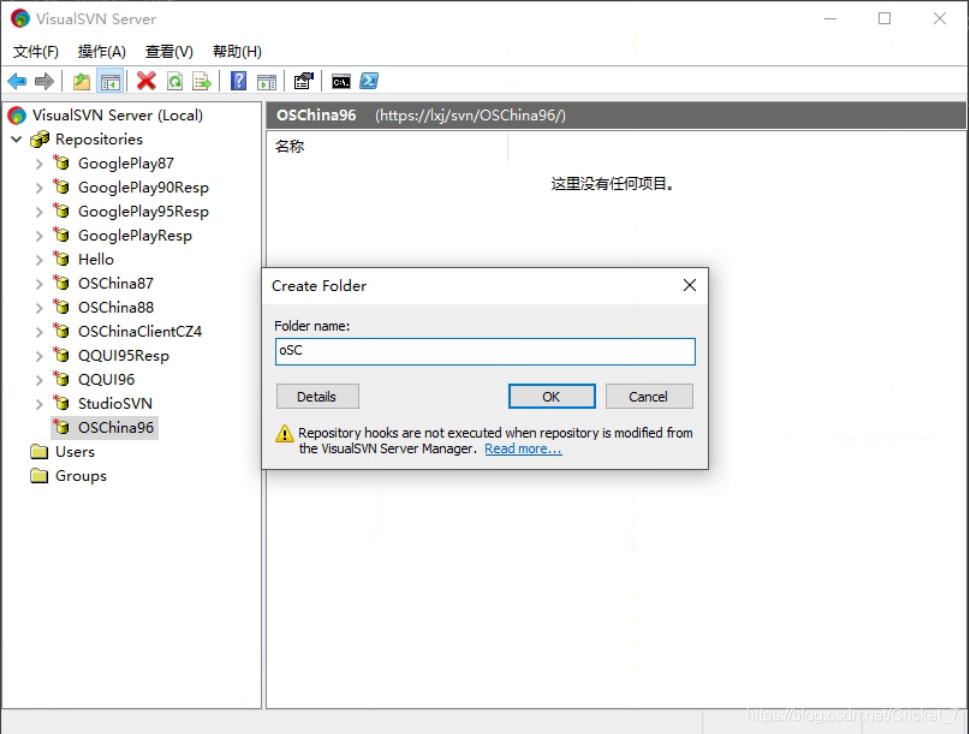Expand the GooglePlayResp repository node
Screen dimensions: 969x734
point(39,236)
